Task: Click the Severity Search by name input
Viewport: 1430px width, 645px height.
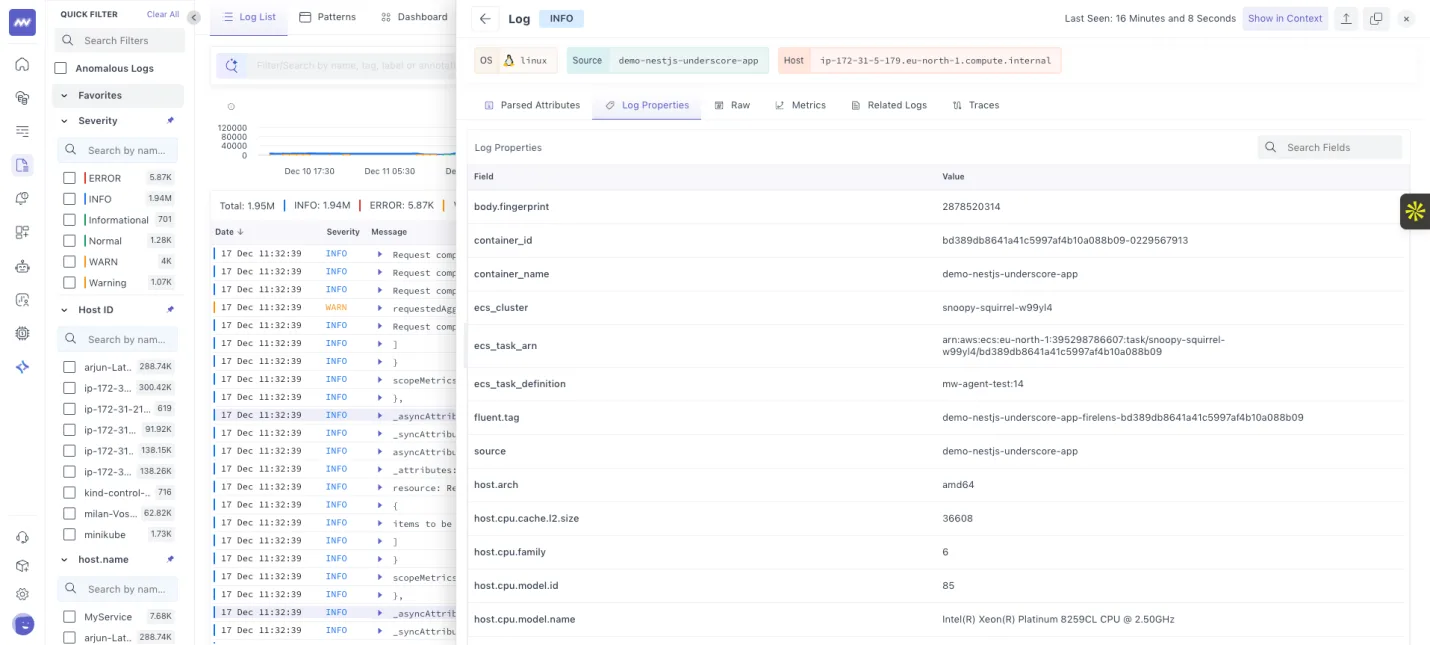Action: [118, 150]
